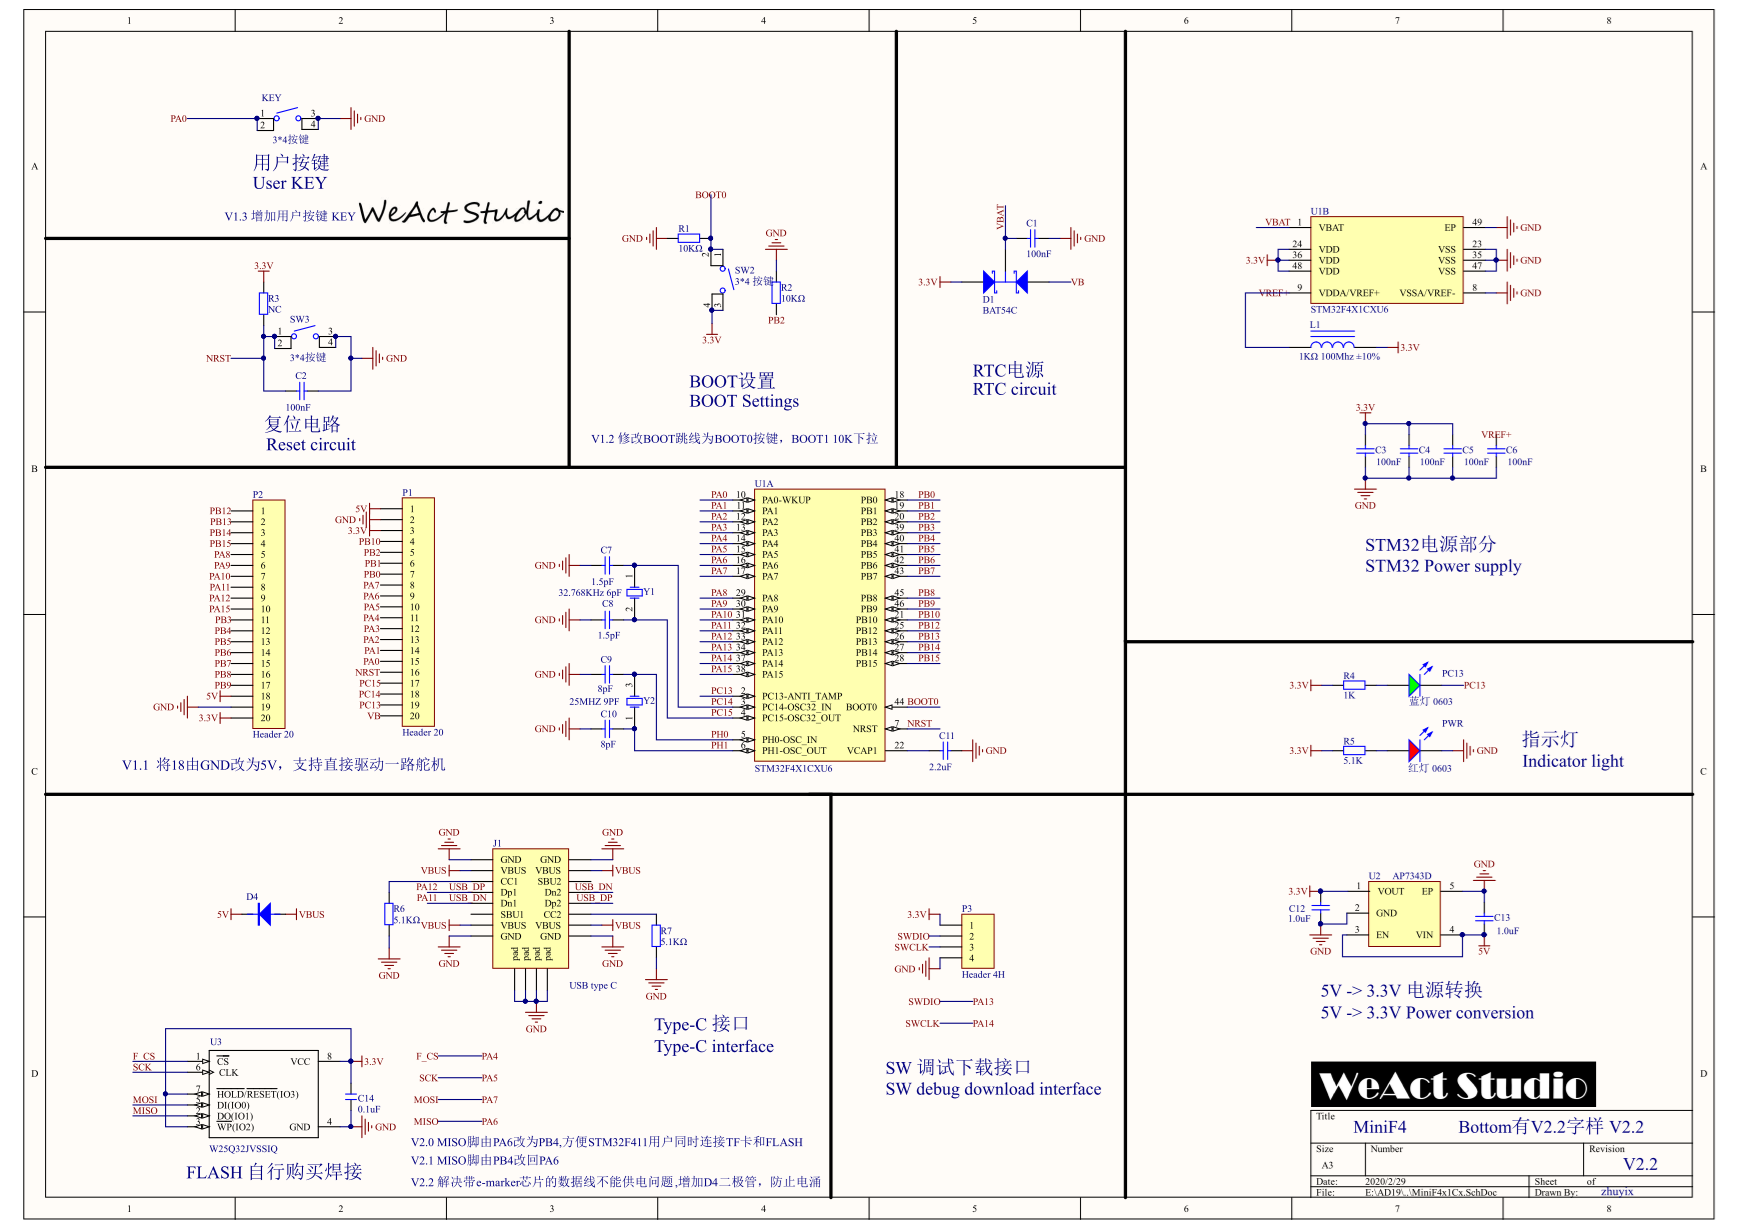Select the U1A STM32F4X1CXU6 MCU symbol
This screenshot has height=1230, width=1737.
(x=819, y=626)
